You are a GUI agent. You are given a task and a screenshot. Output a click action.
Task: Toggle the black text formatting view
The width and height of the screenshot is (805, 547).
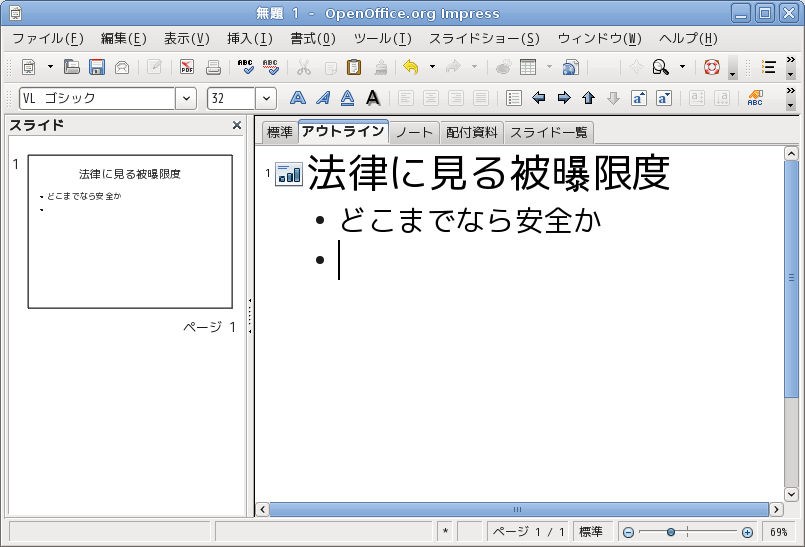pyautogui.click(x=372, y=98)
